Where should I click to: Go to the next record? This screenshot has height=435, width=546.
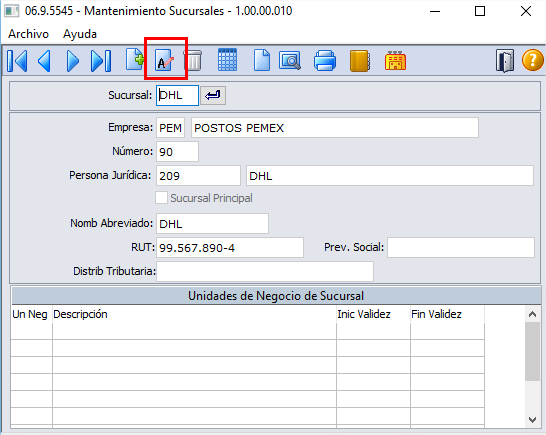point(72,61)
